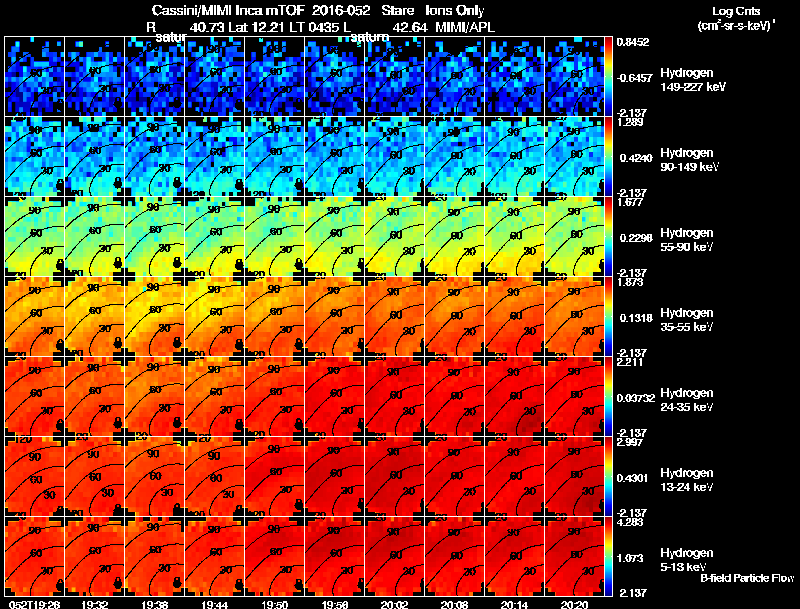Select the 35-55 keV image panel at 19:56
The height and width of the screenshot is (609, 800).
click(x=335, y=316)
